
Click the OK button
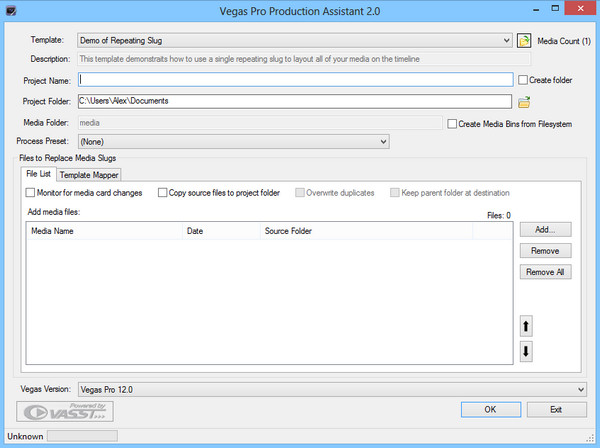(x=490, y=409)
